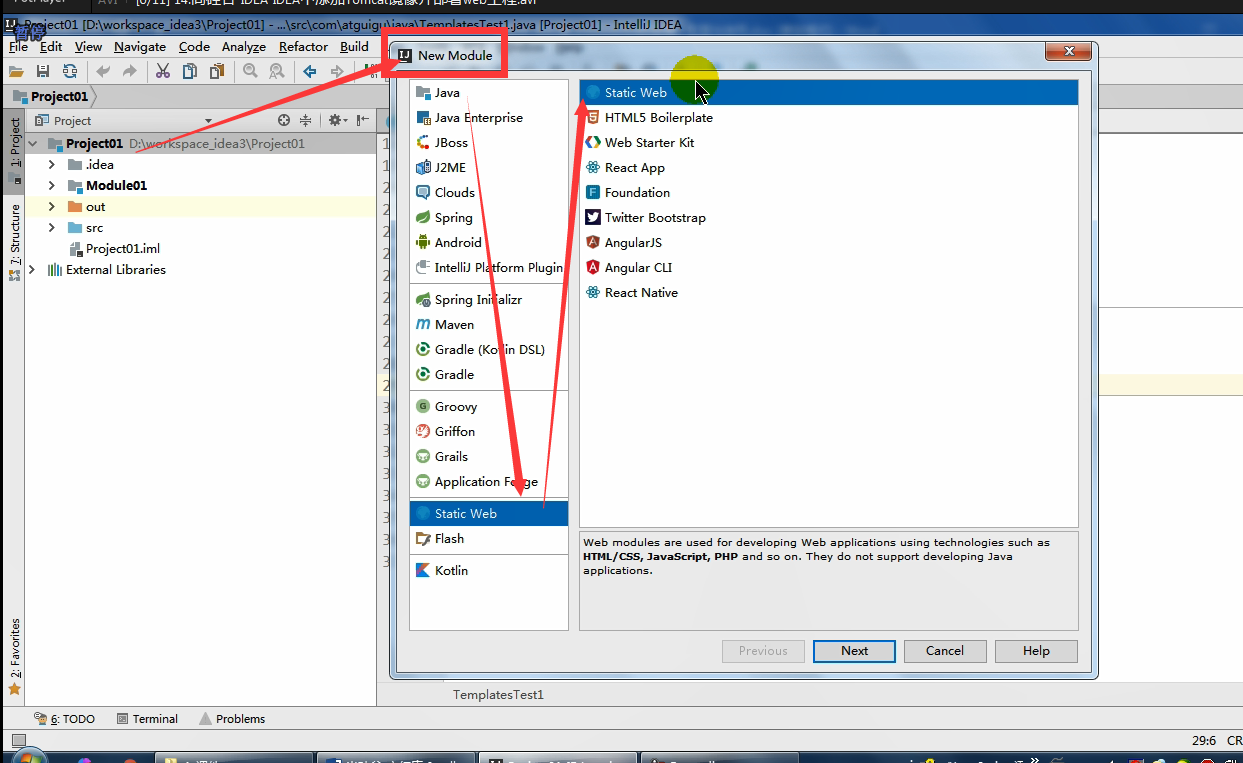Open the File menu
The image size is (1243, 763).
(18, 47)
